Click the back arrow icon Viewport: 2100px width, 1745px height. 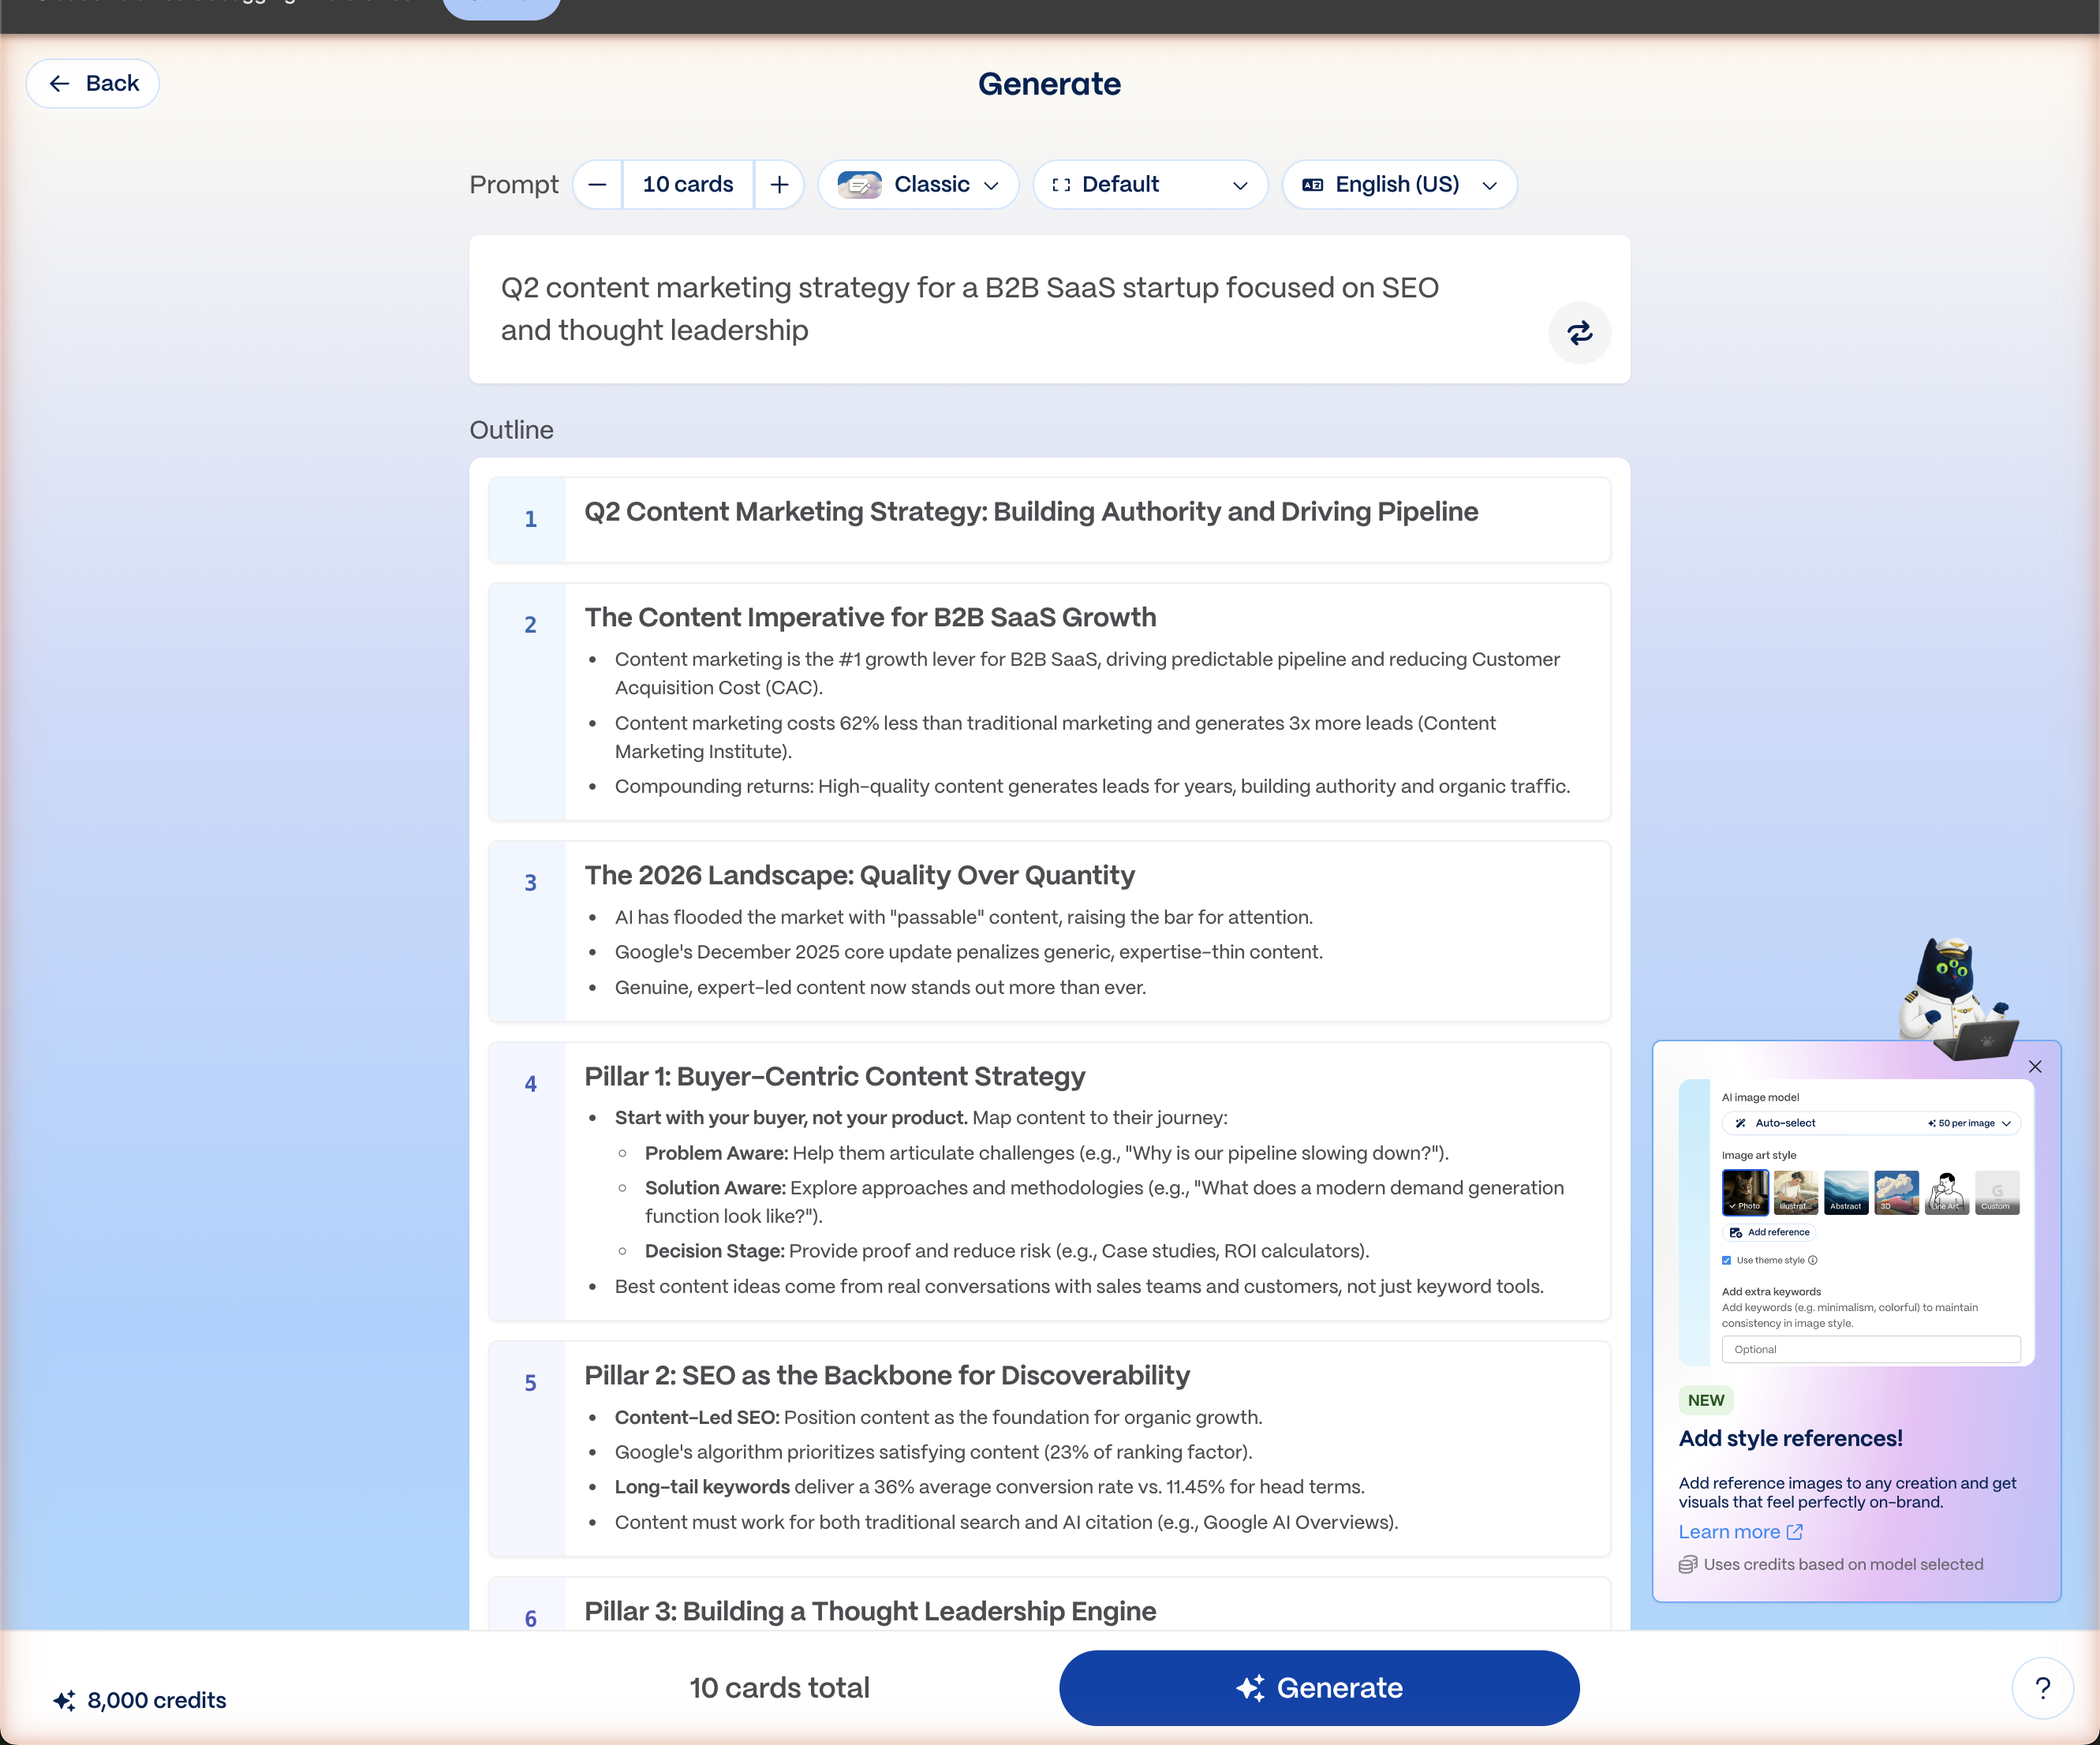click(x=59, y=83)
